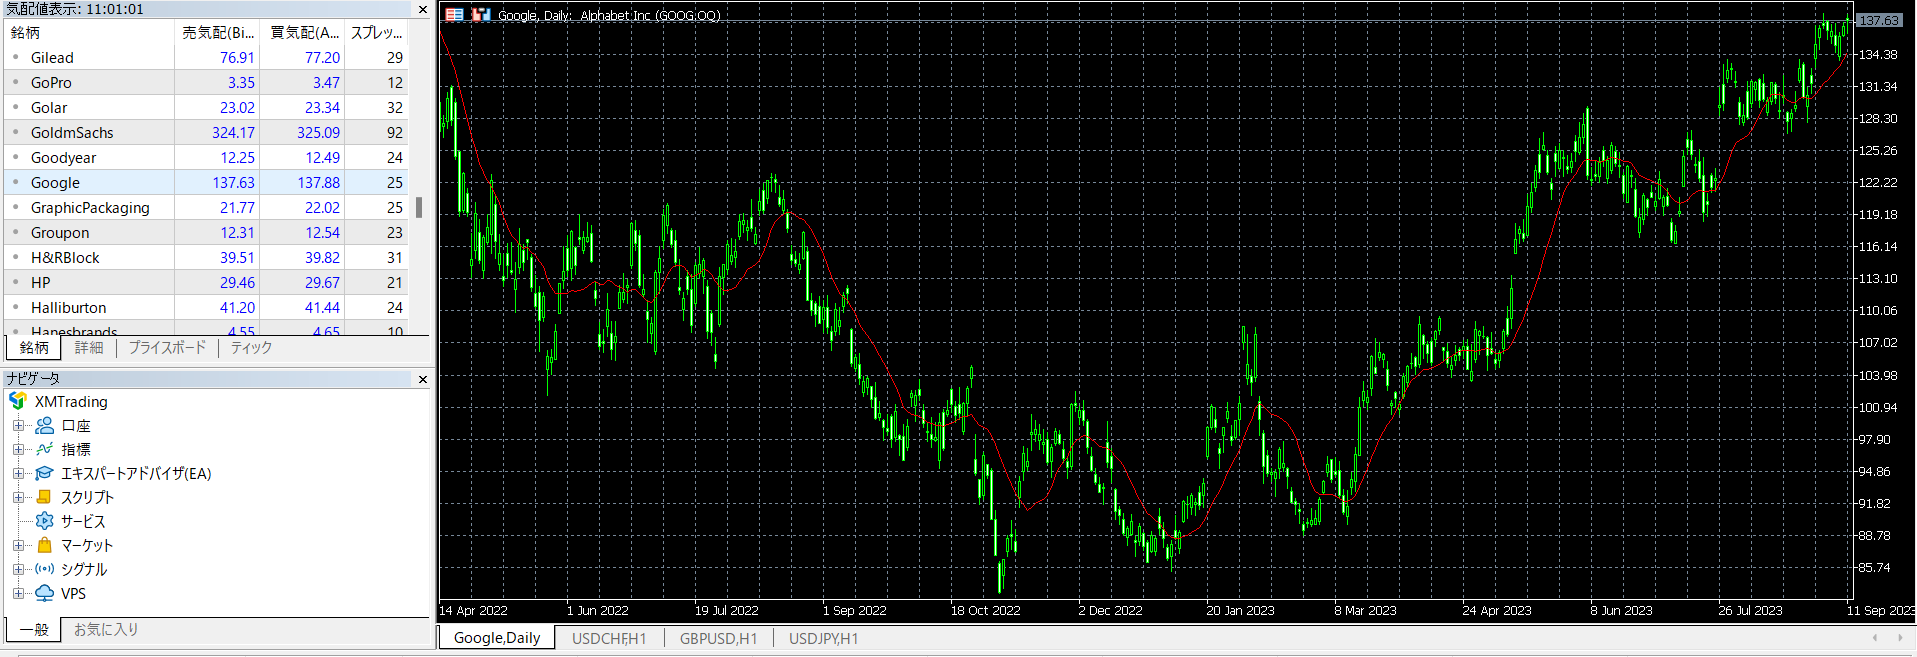Click the XMTrading root label in navigator

click(x=71, y=402)
